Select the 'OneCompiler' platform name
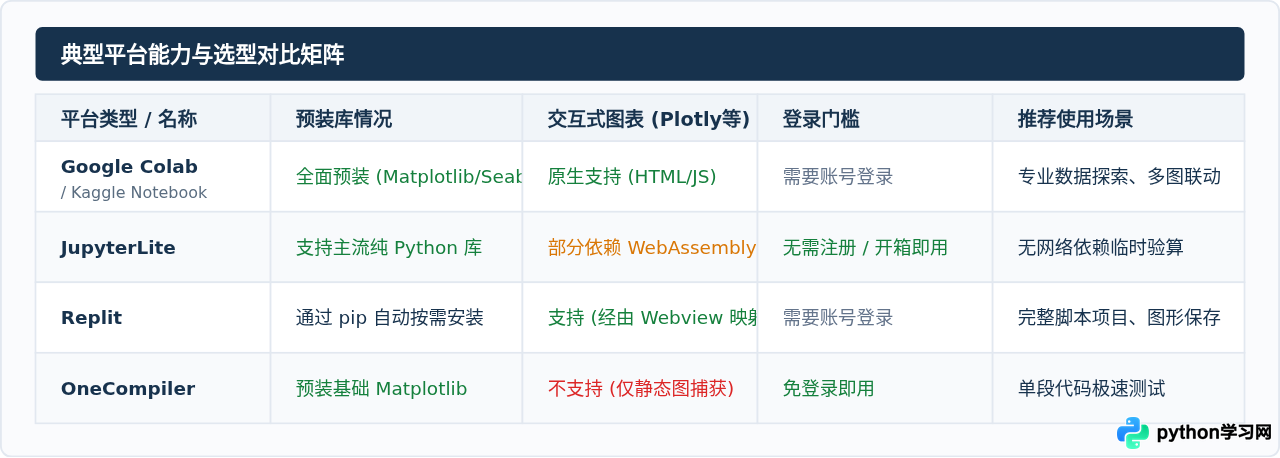 pyautogui.click(x=128, y=389)
